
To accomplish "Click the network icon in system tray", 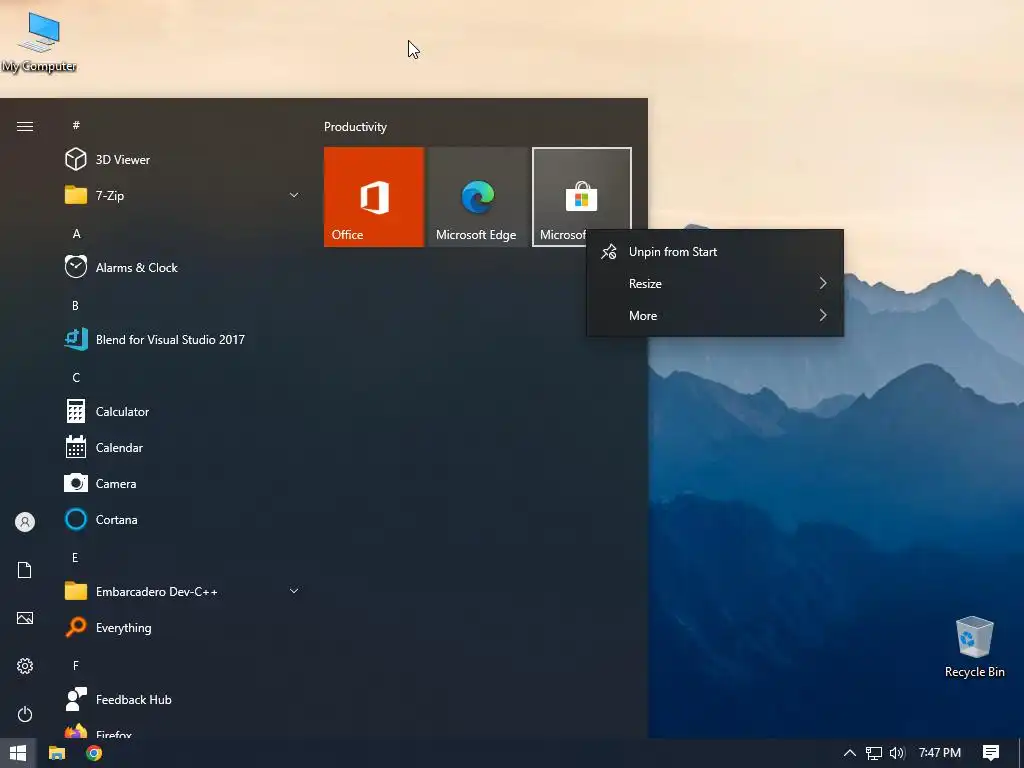I will pos(873,753).
